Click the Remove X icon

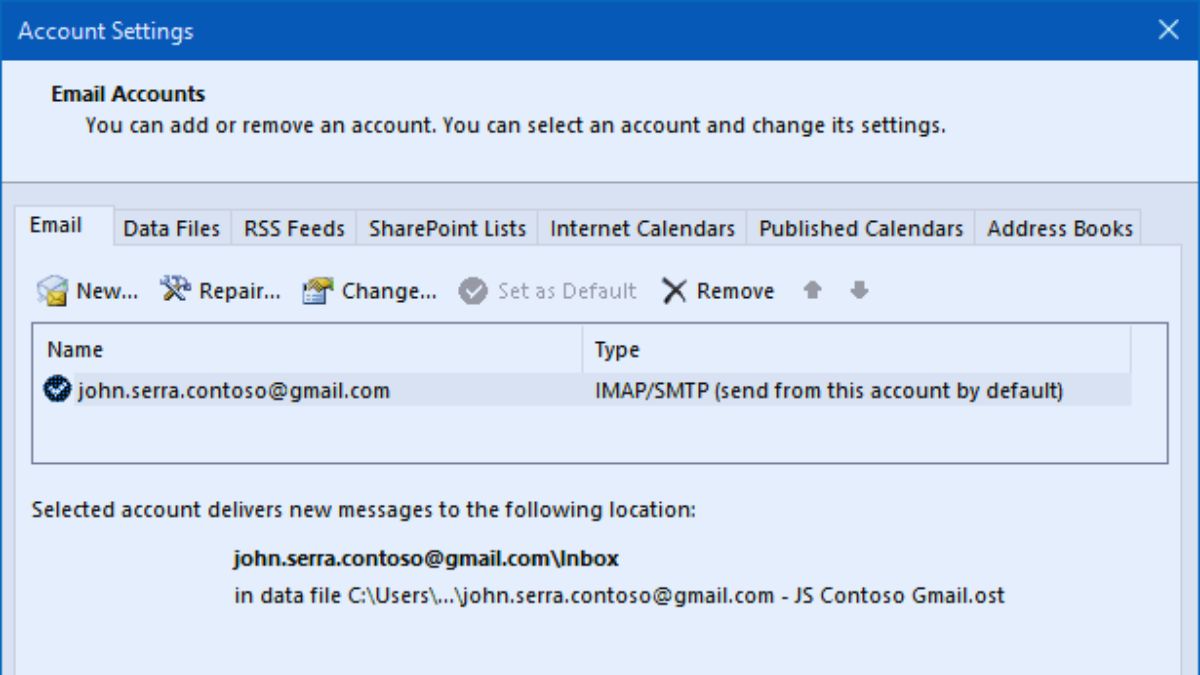click(x=675, y=291)
